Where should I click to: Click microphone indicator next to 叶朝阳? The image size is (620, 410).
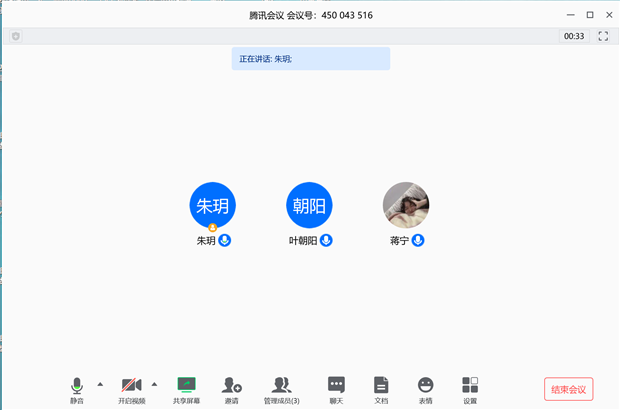[x=326, y=240]
